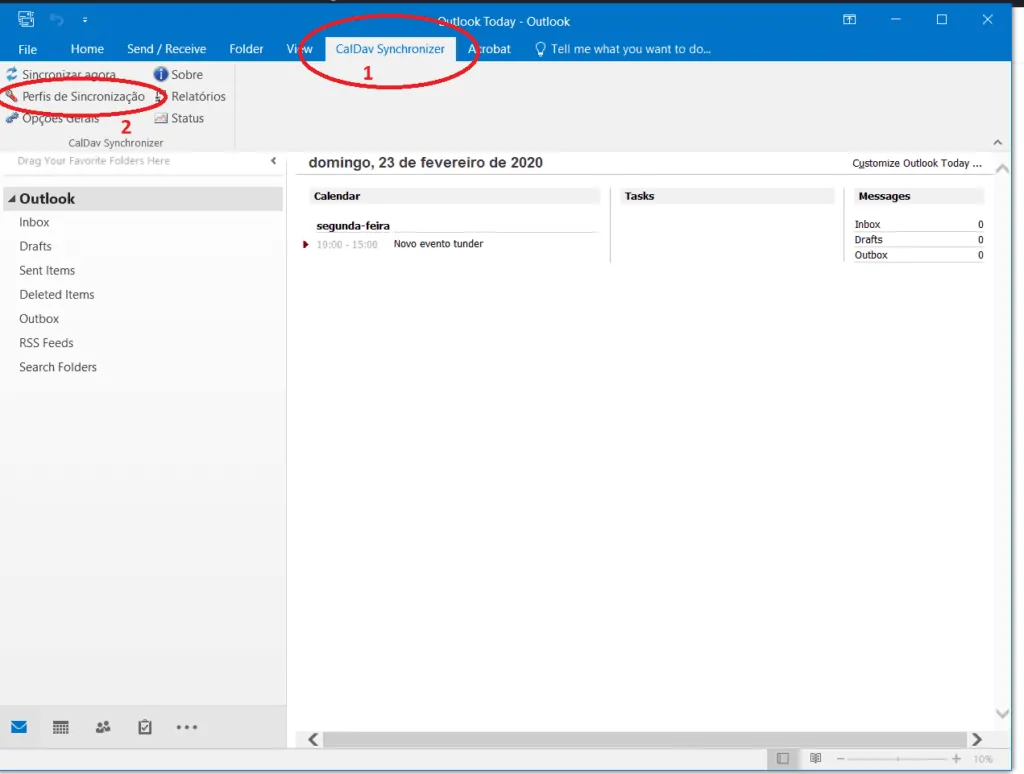The image size is (1024, 774).
Task: Open Inbox from Messages list
Action: click(x=867, y=224)
